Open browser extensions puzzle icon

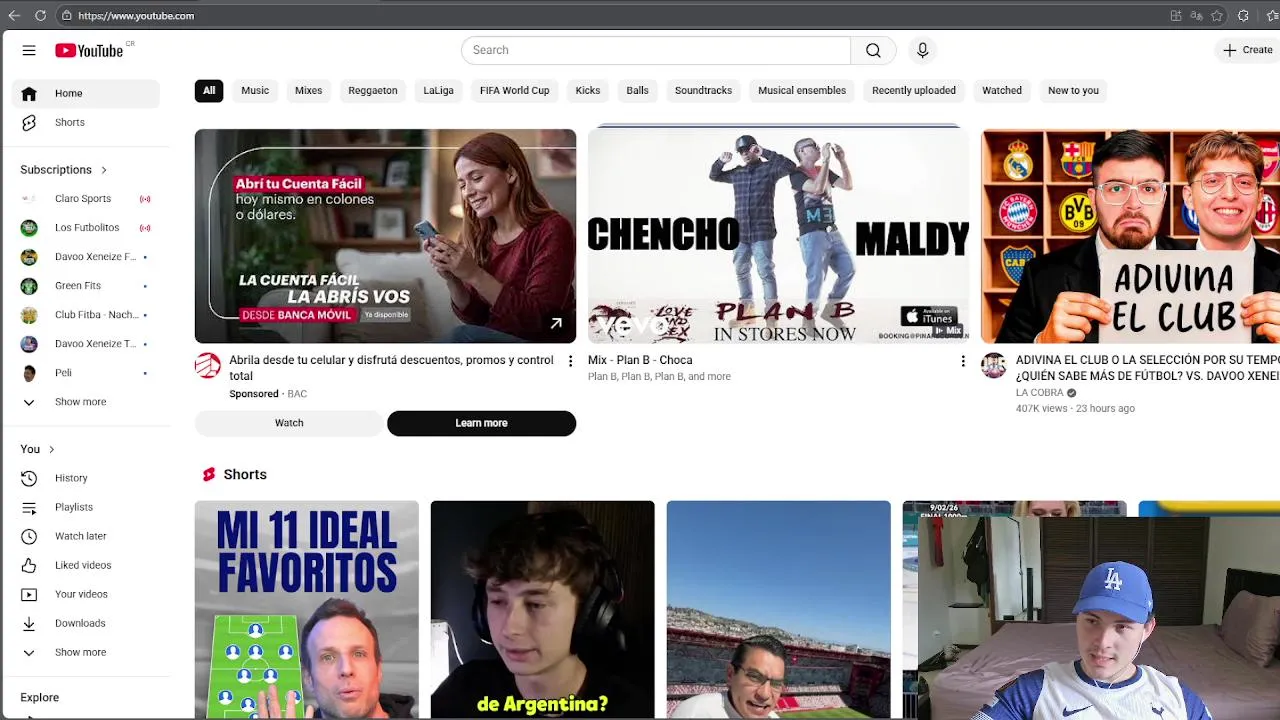[1243, 15]
